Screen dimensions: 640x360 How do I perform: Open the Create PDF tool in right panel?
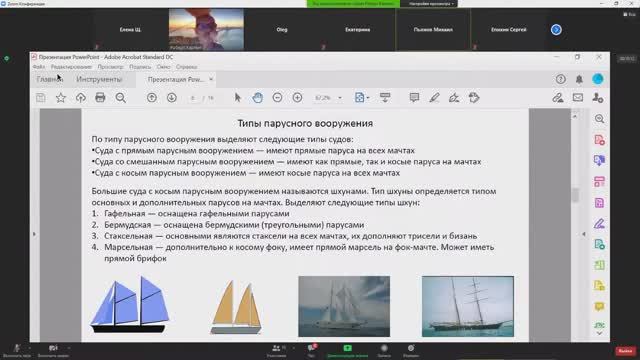click(600, 140)
